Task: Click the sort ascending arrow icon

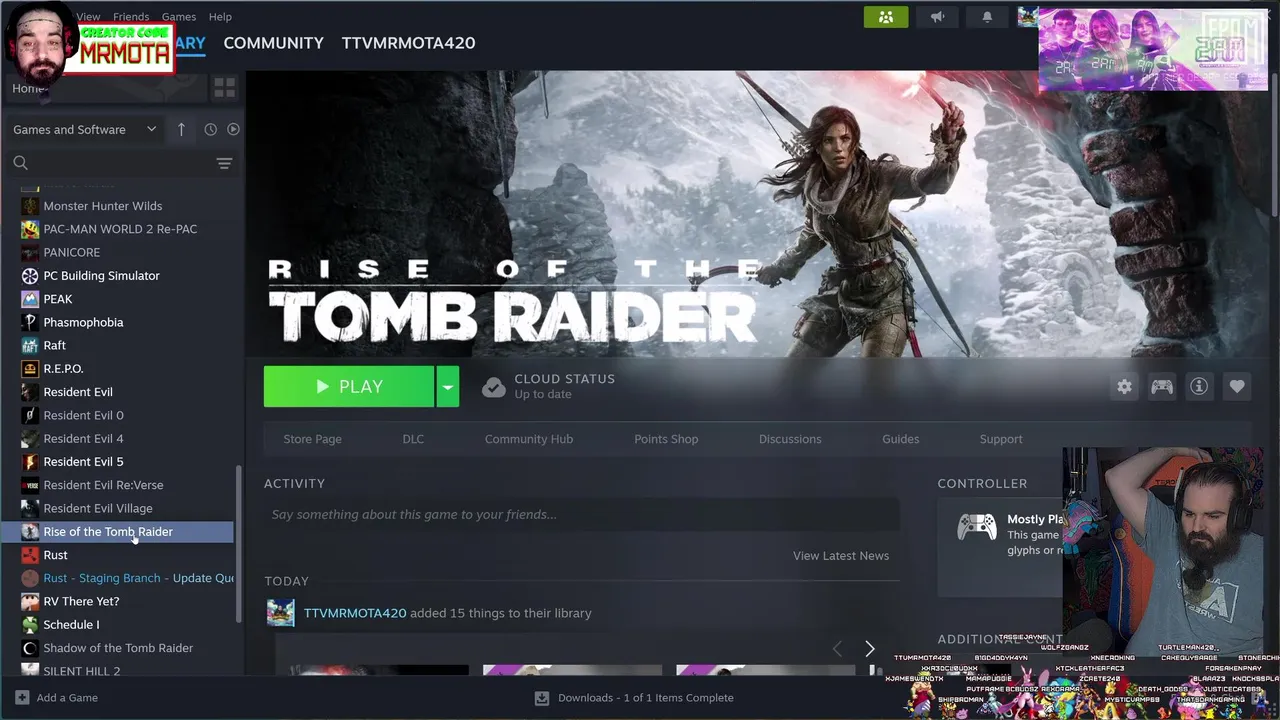Action: (181, 129)
